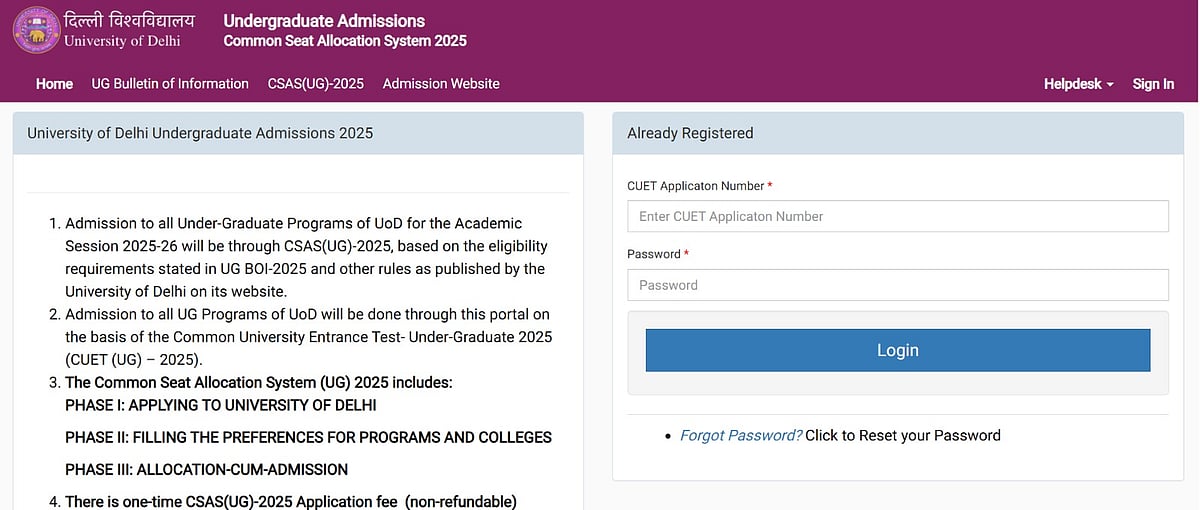Select the Already Registered panel header

click(x=690, y=133)
